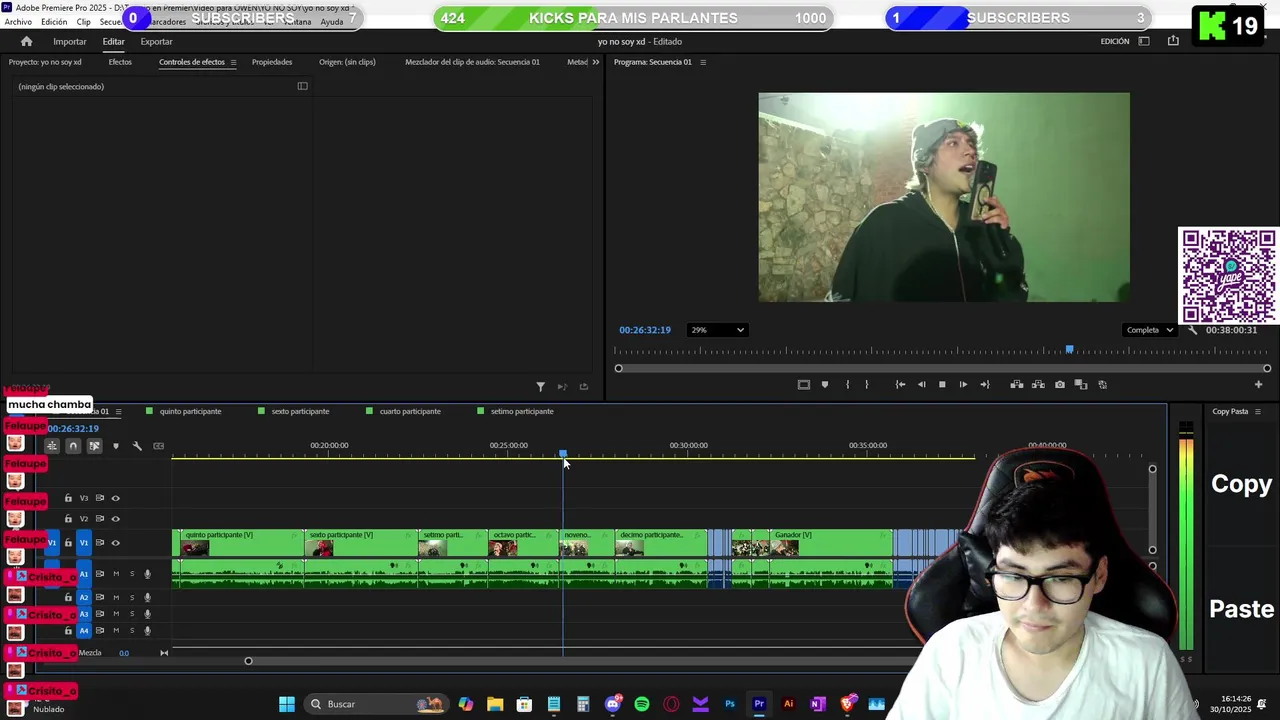Switch to the Efectos tab
This screenshot has width=1280, height=720.
click(x=120, y=62)
